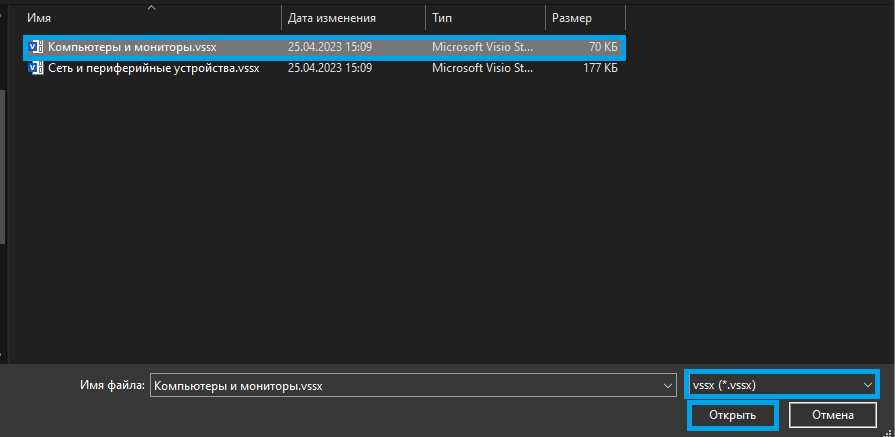This screenshot has width=895, height=437.
Task: Click 177 КБ size cell
Action: click(600, 68)
